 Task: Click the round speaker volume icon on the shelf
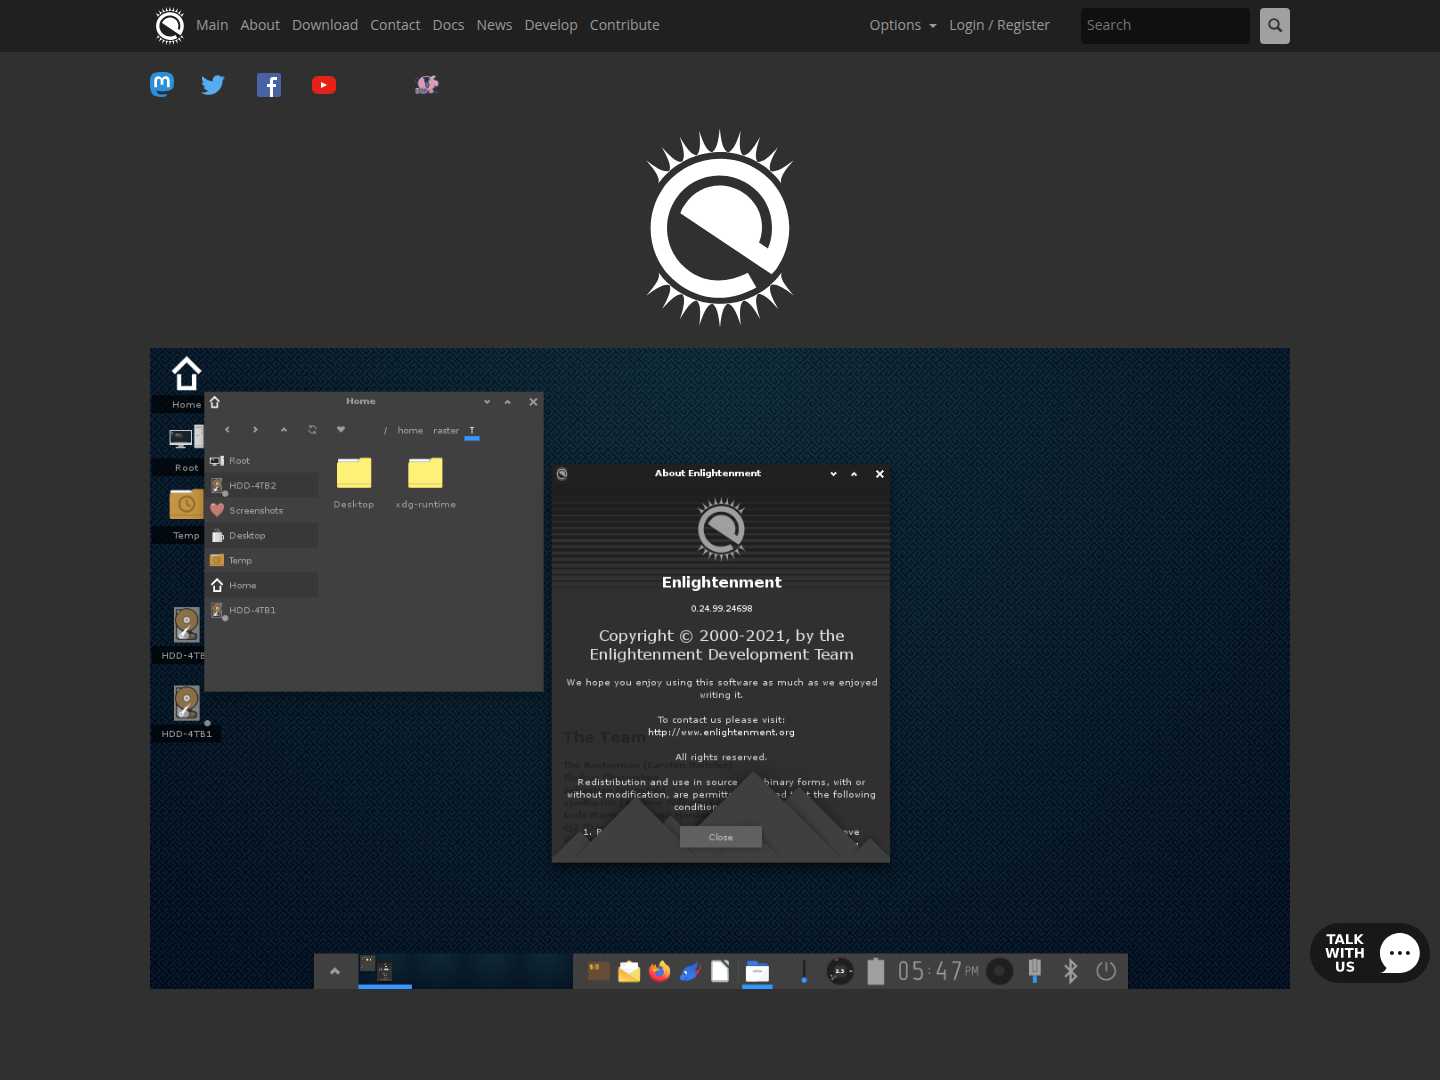(999, 971)
